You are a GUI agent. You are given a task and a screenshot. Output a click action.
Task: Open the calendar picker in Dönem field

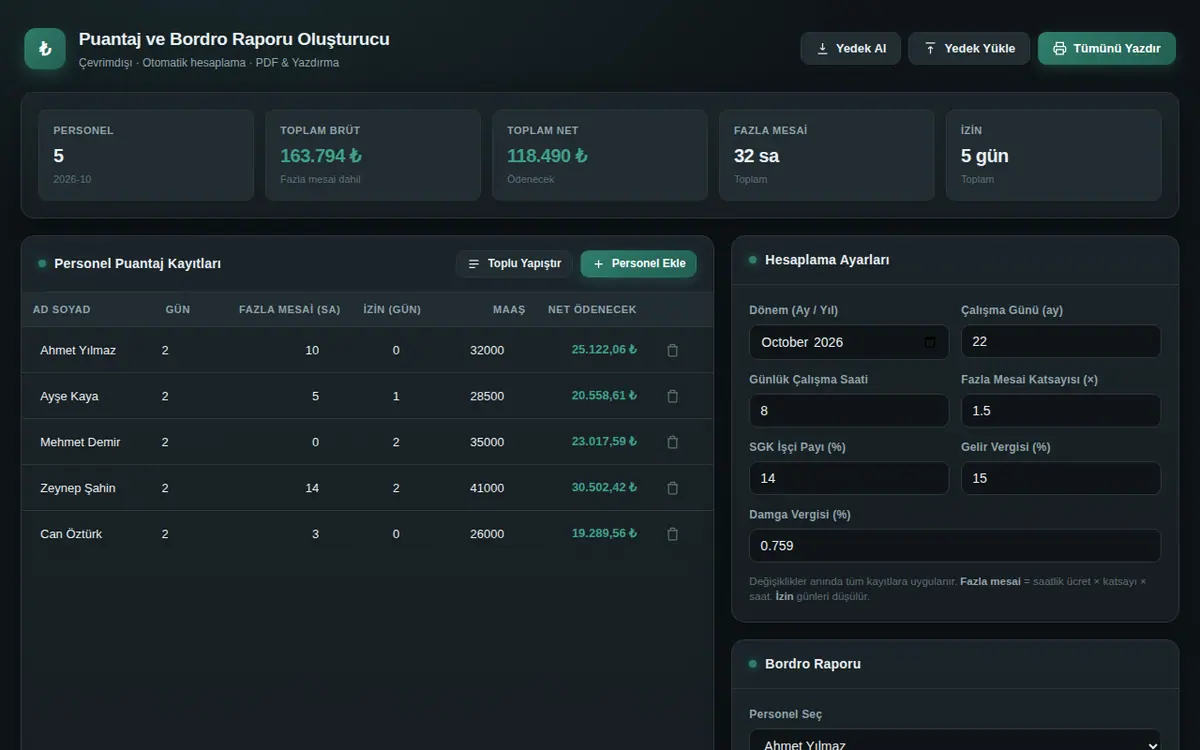pyautogui.click(x=930, y=342)
